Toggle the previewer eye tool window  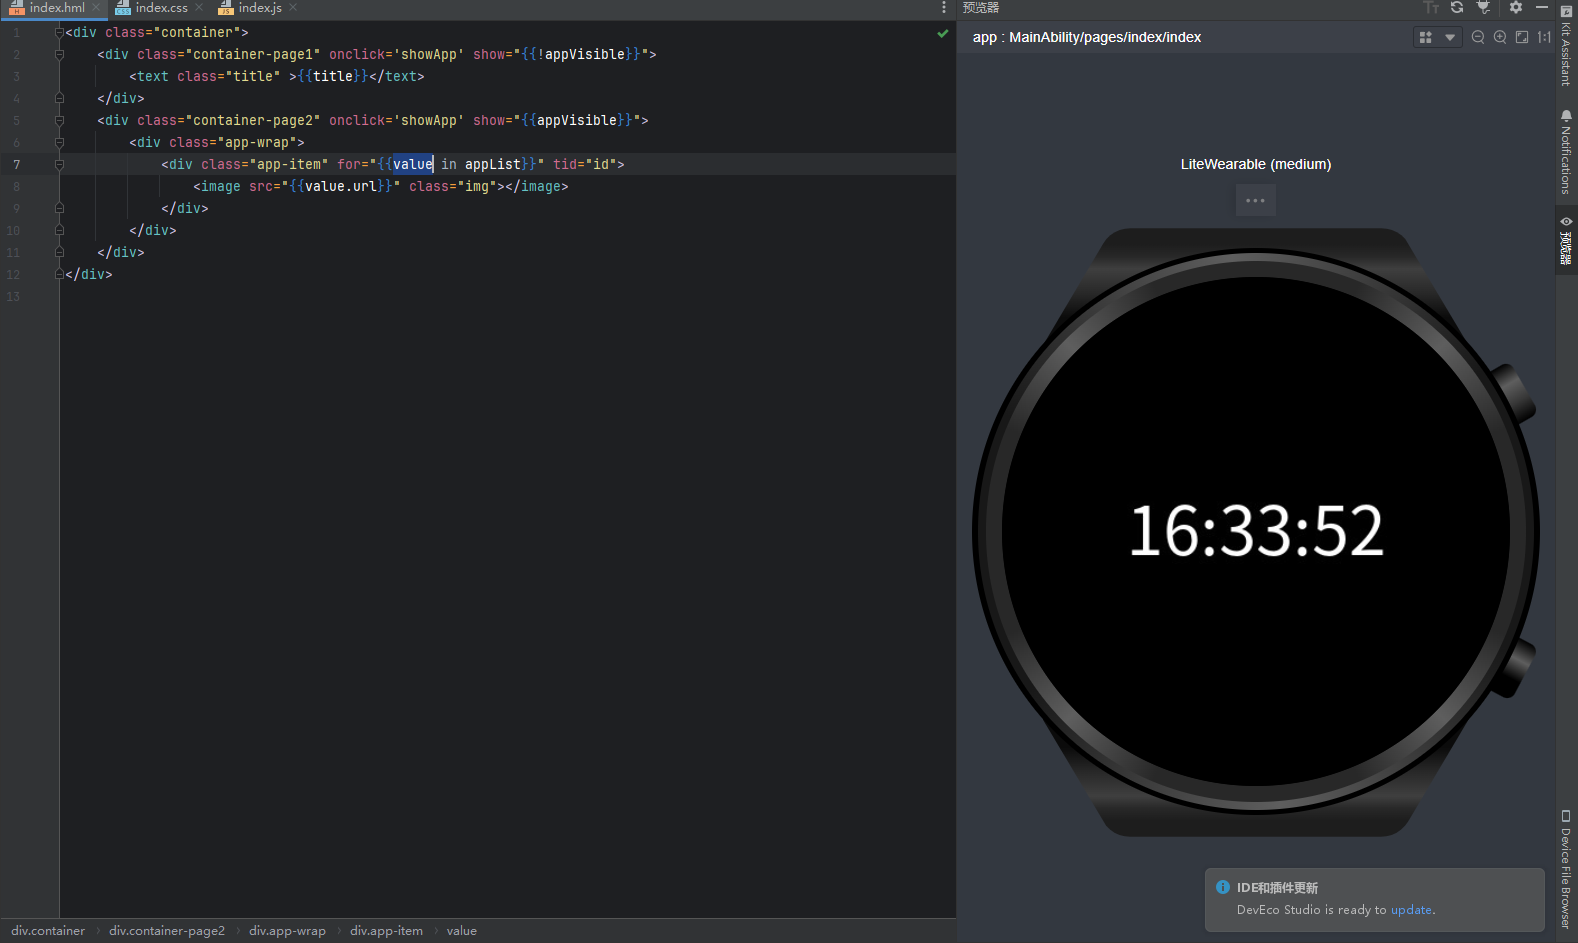pos(1566,240)
